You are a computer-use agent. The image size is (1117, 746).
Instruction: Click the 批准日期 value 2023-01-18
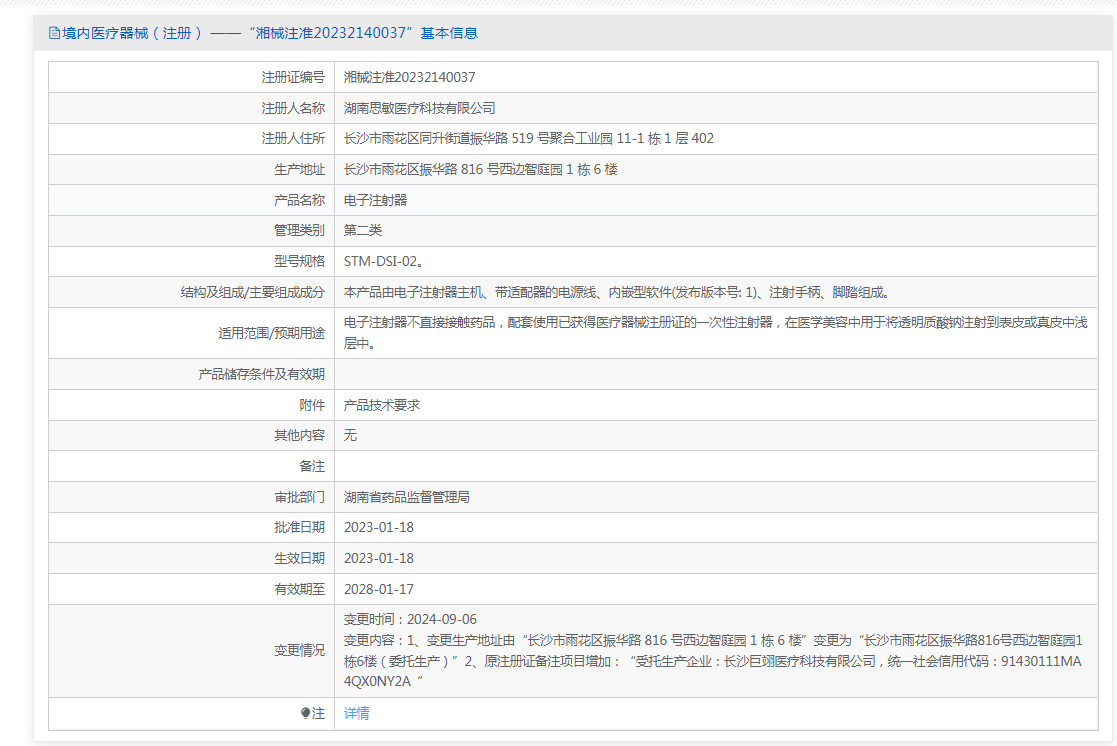(378, 527)
